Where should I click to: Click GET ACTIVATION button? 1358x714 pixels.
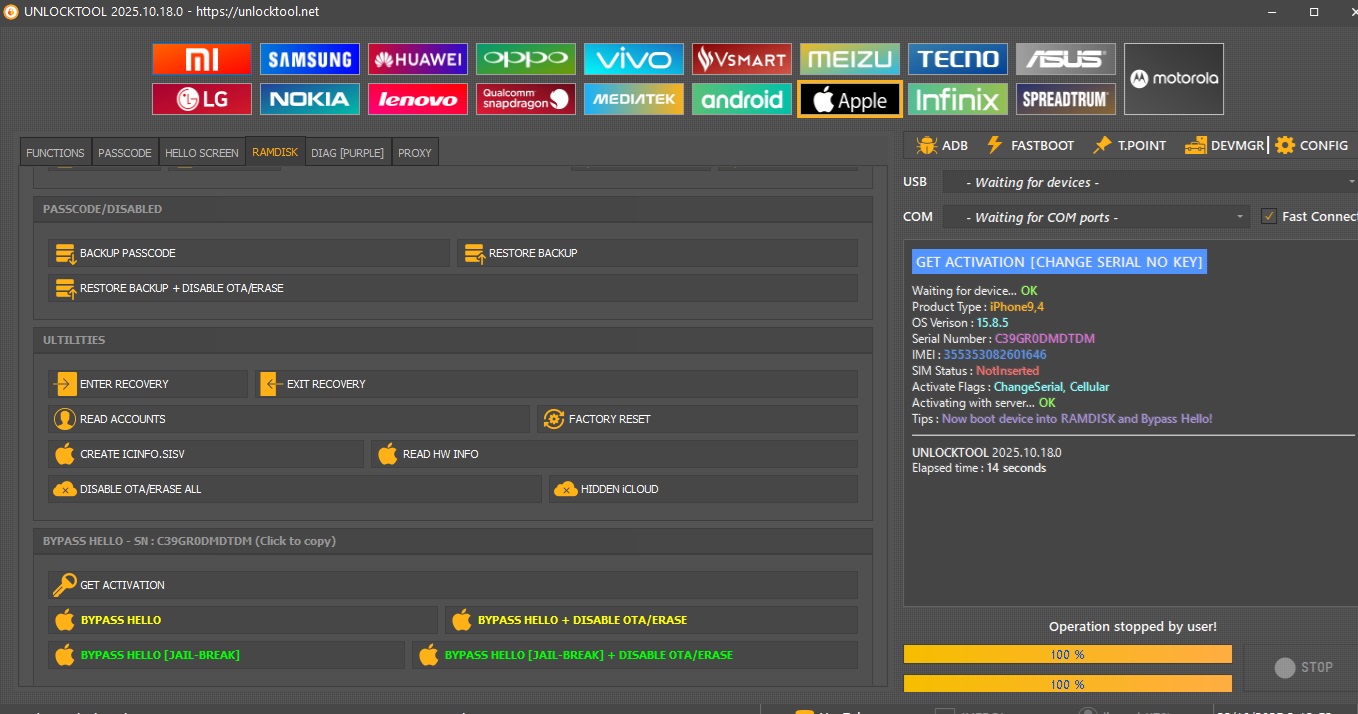tap(453, 585)
